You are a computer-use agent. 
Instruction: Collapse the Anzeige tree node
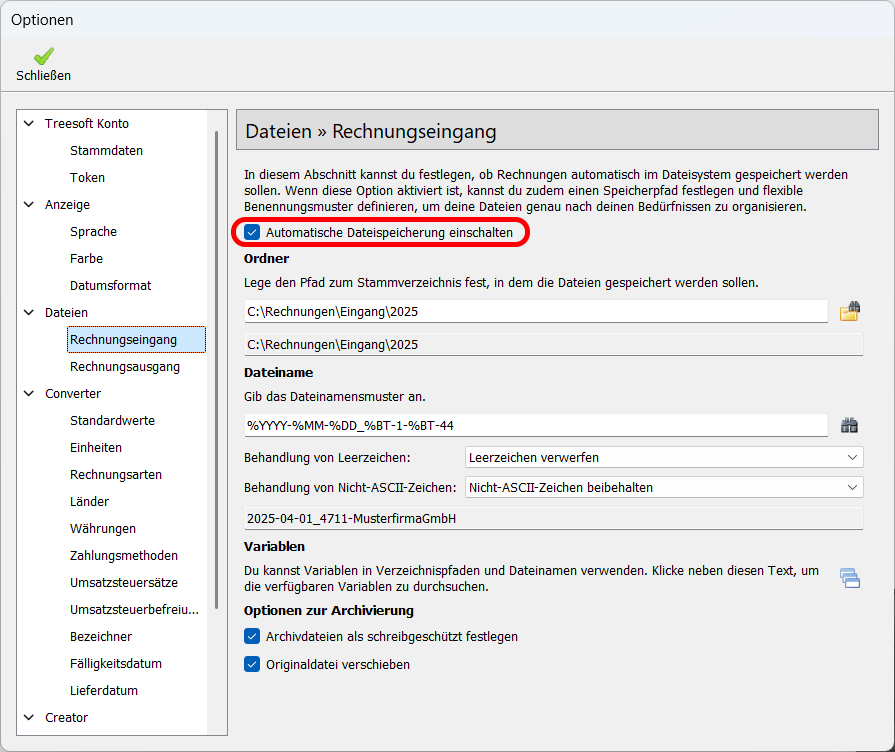[x=28, y=205]
